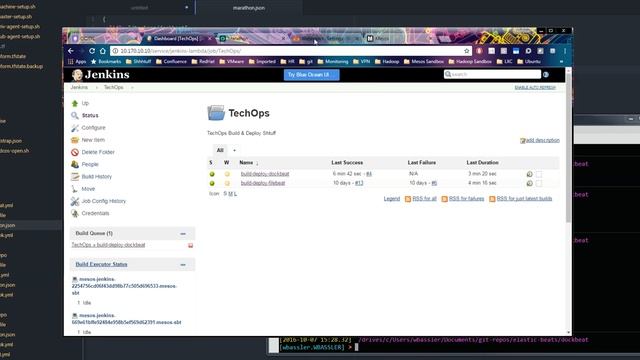Screen dimensions: 640x360
Task: Click the Configure tools icon
Action: click(x=75, y=128)
